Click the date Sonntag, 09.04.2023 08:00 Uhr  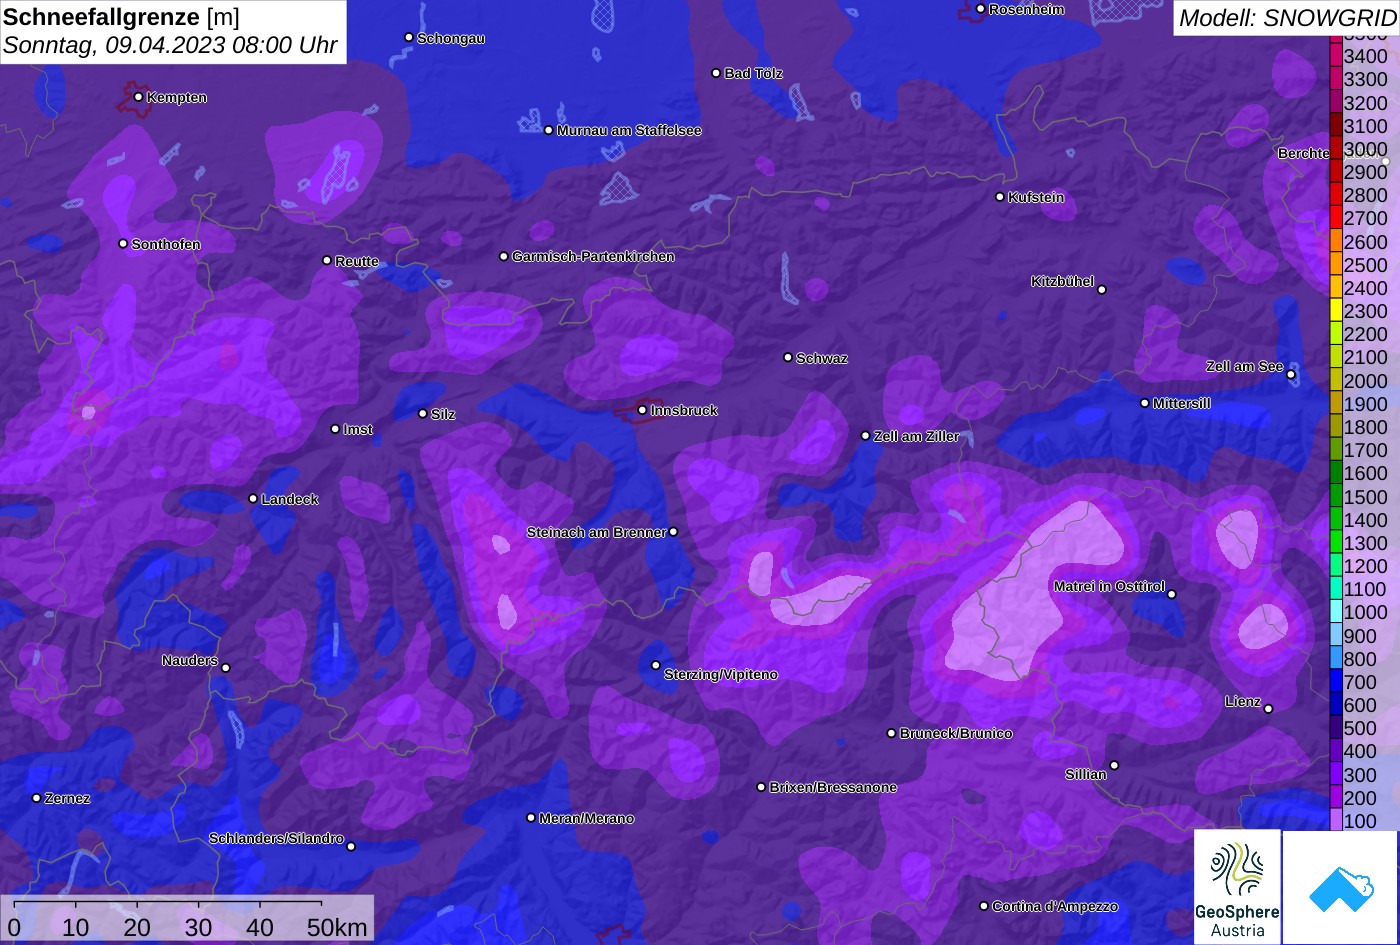[170, 46]
